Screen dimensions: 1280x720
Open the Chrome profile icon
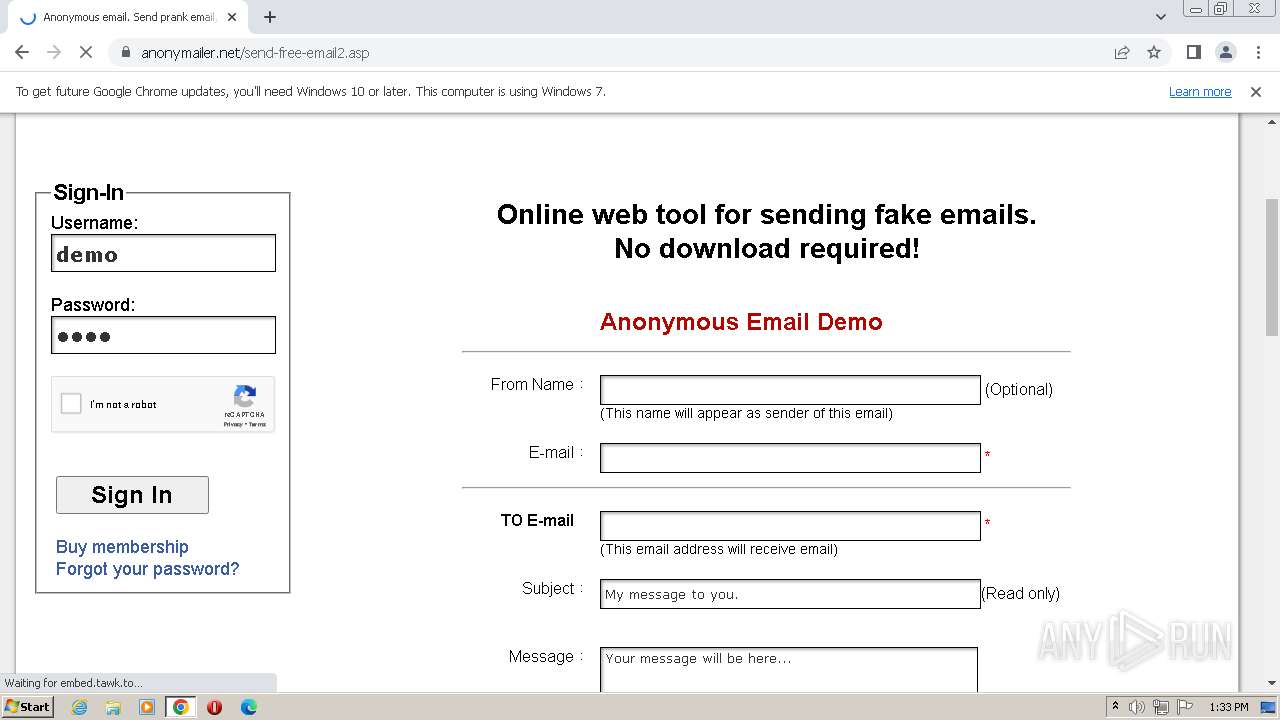[x=1225, y=52]
